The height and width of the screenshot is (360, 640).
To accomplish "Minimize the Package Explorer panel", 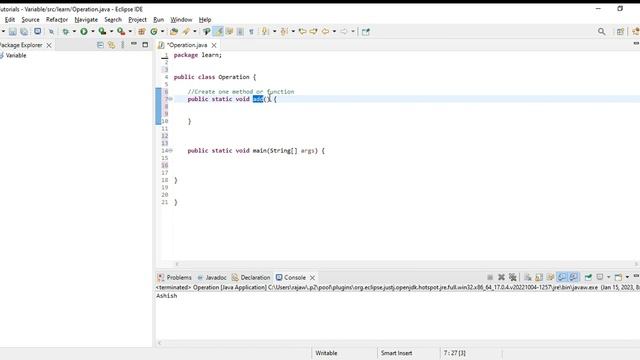I will point(133,44).
